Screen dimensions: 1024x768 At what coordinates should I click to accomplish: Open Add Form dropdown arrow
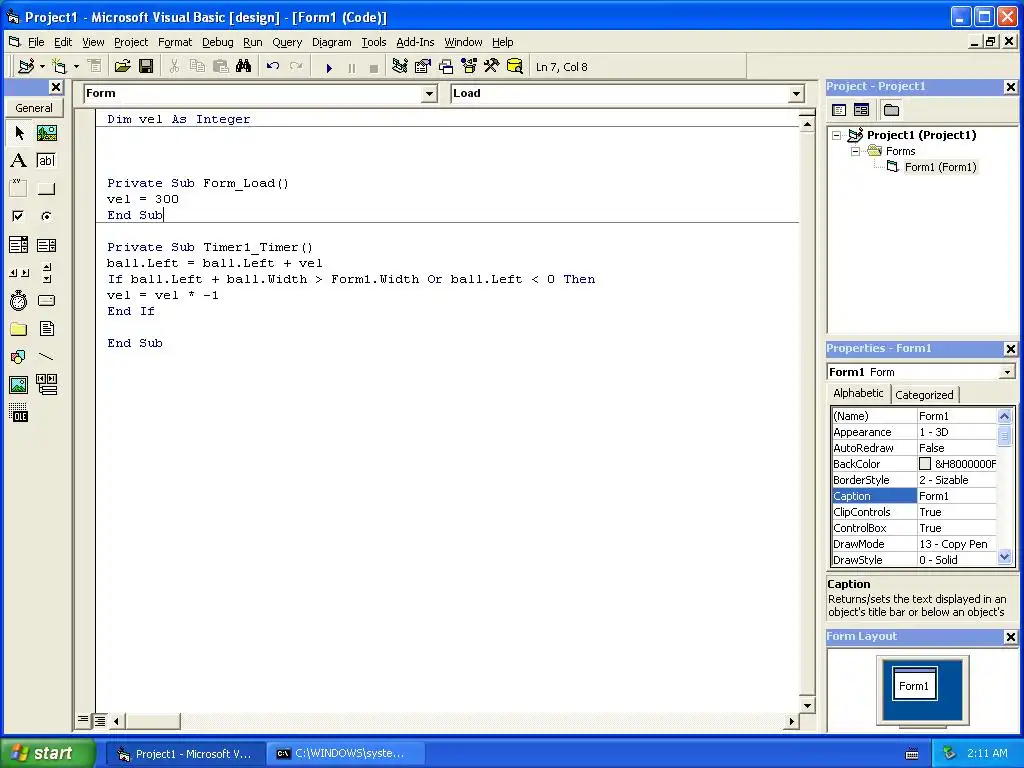pyautogui.click(x=76, y=66)
